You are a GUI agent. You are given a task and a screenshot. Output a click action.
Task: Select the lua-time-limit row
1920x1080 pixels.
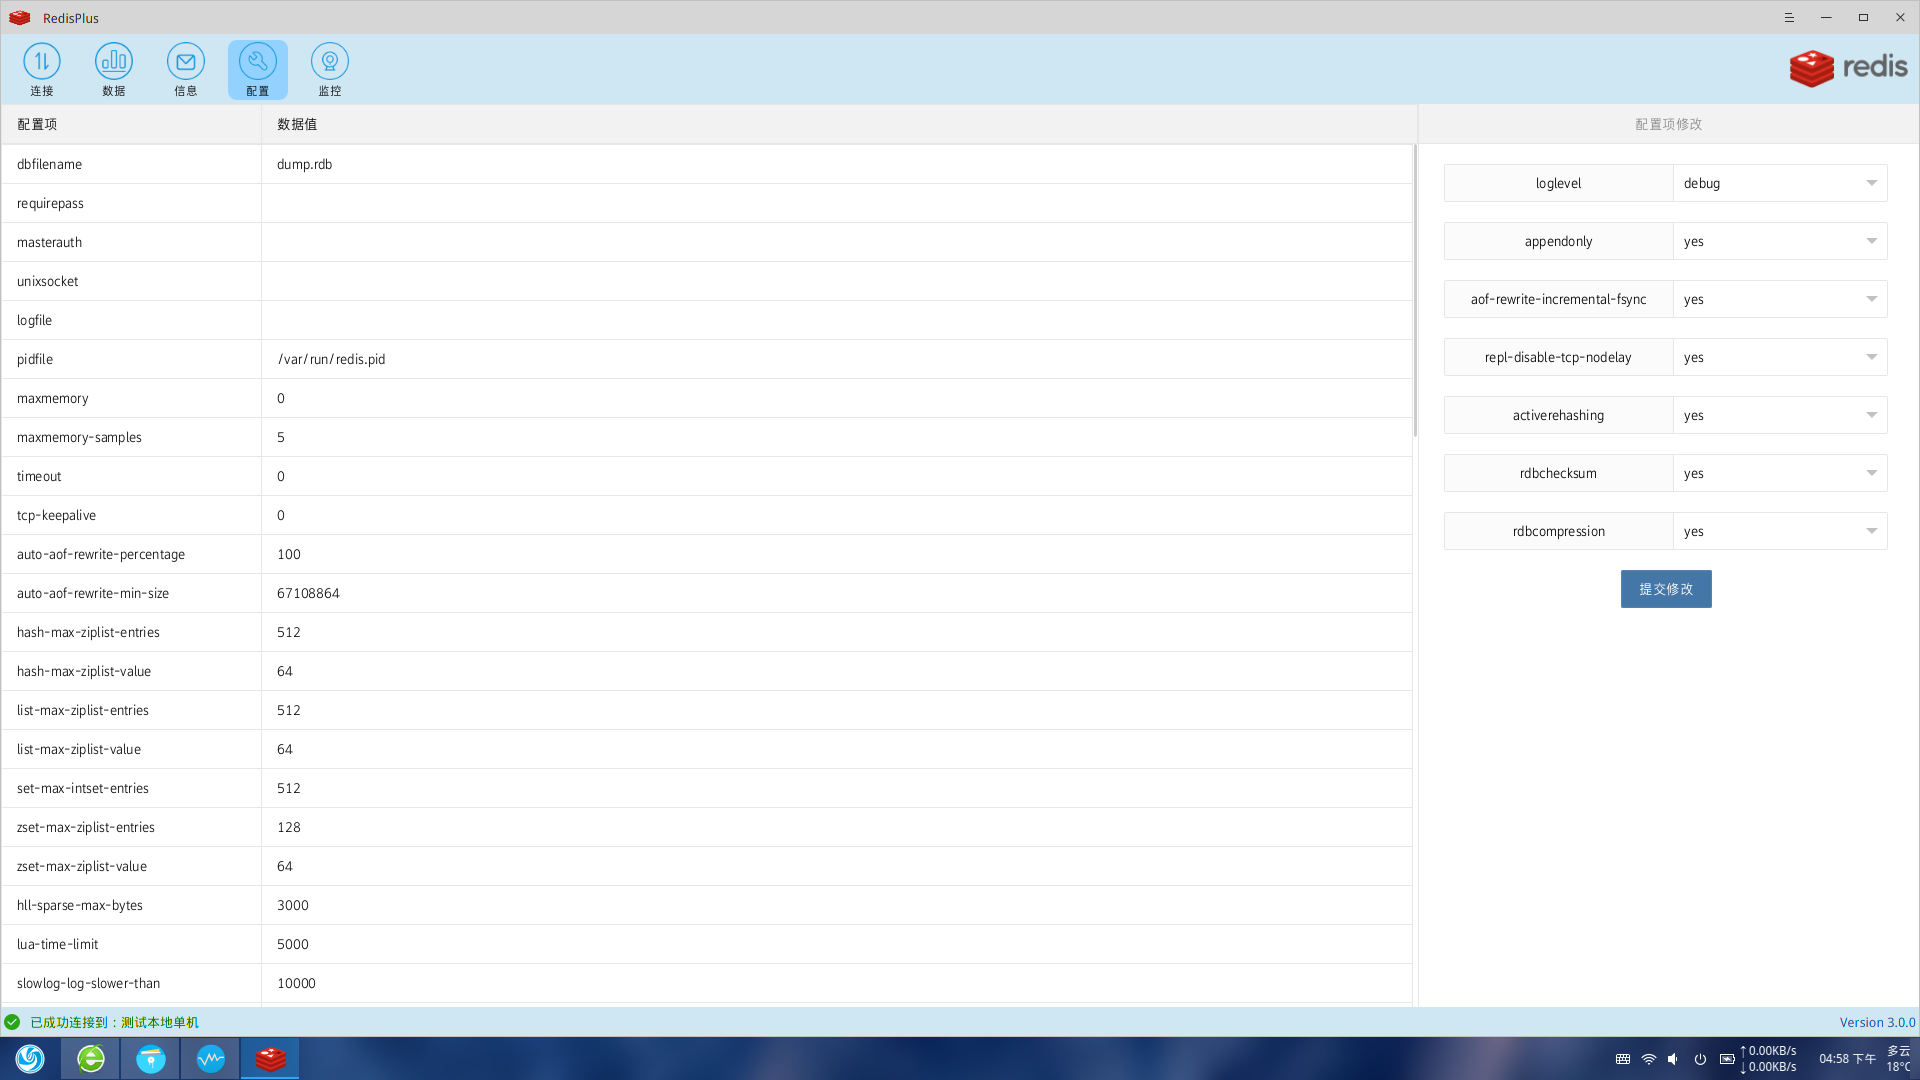coord(707,944)
